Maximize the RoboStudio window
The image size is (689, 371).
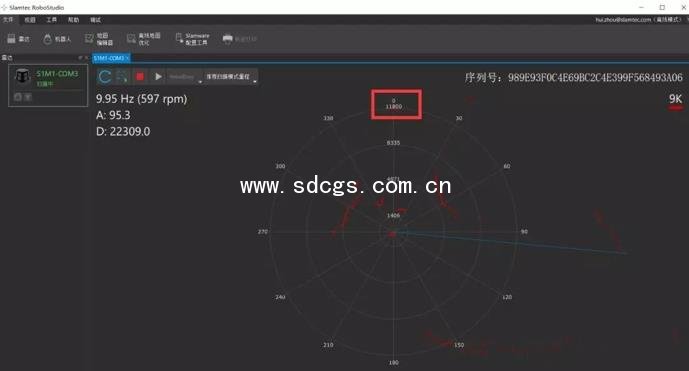pos(662,7)
